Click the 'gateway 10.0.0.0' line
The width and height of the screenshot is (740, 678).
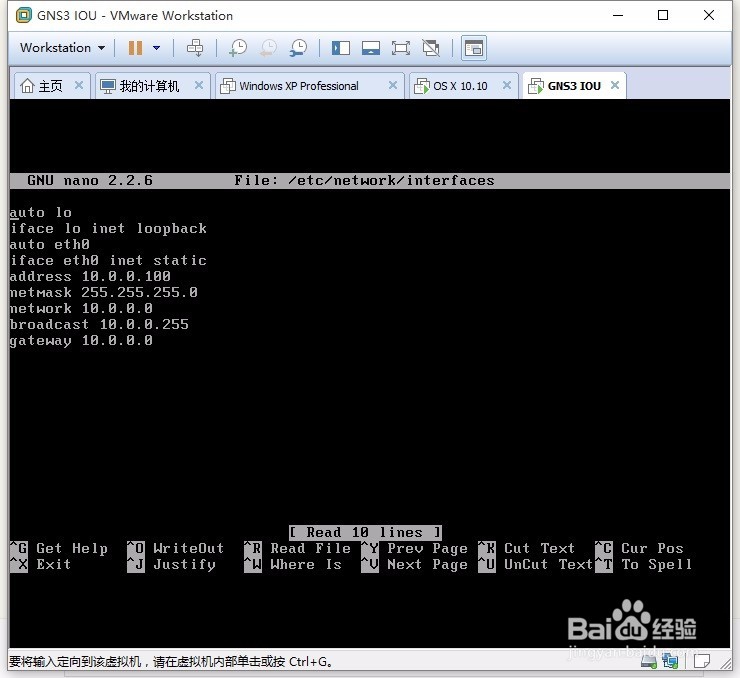click(x=81, y=341)
